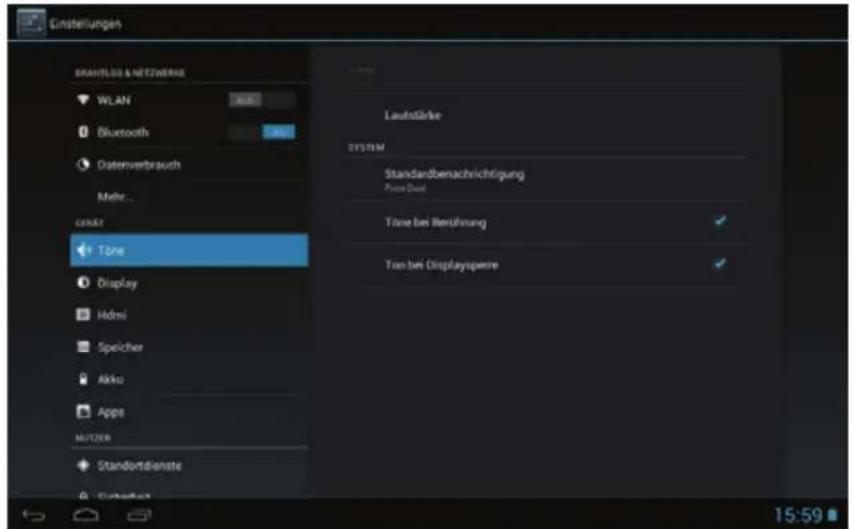Image resolution: width=851 pixels, height=529 pixels.
Task: Tap the Display brightness icon
Action: pos(83,282)
